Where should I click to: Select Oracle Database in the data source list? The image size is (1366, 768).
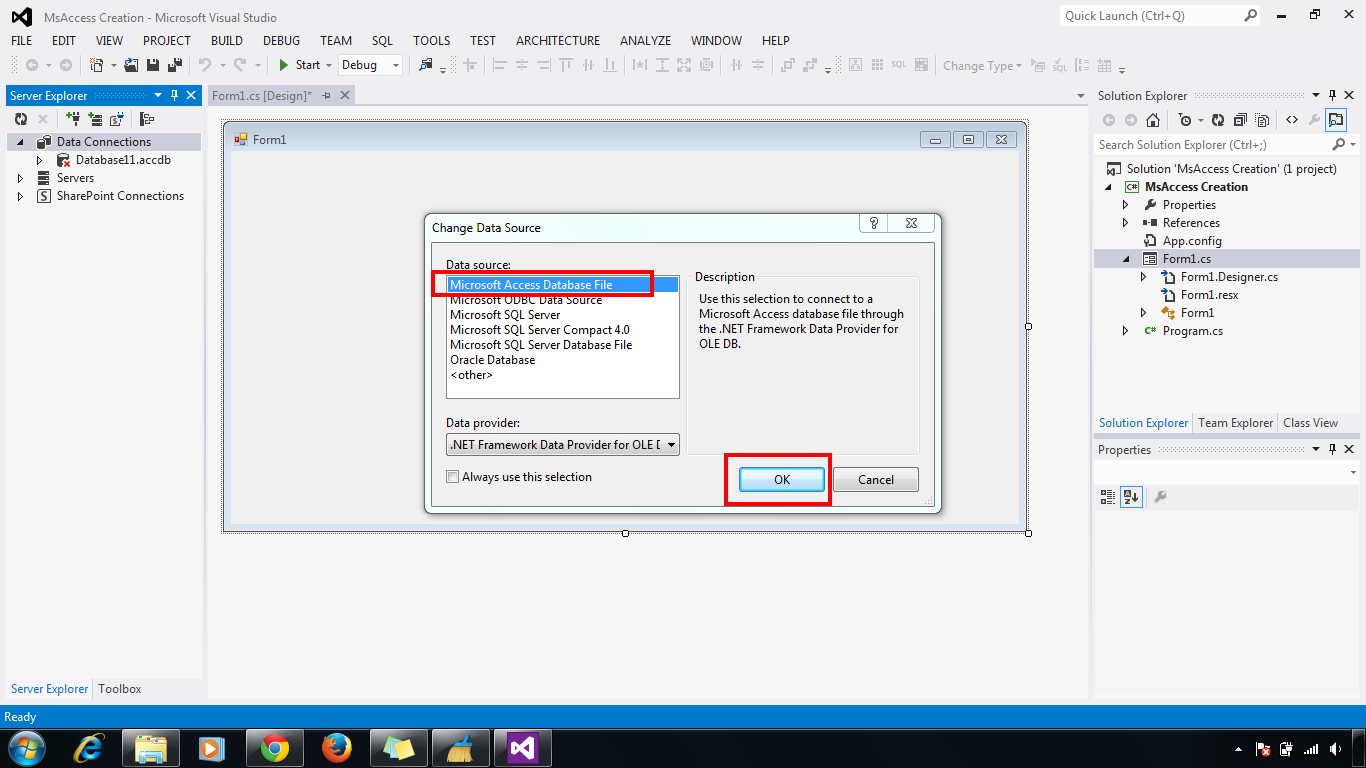coord(493,359)
